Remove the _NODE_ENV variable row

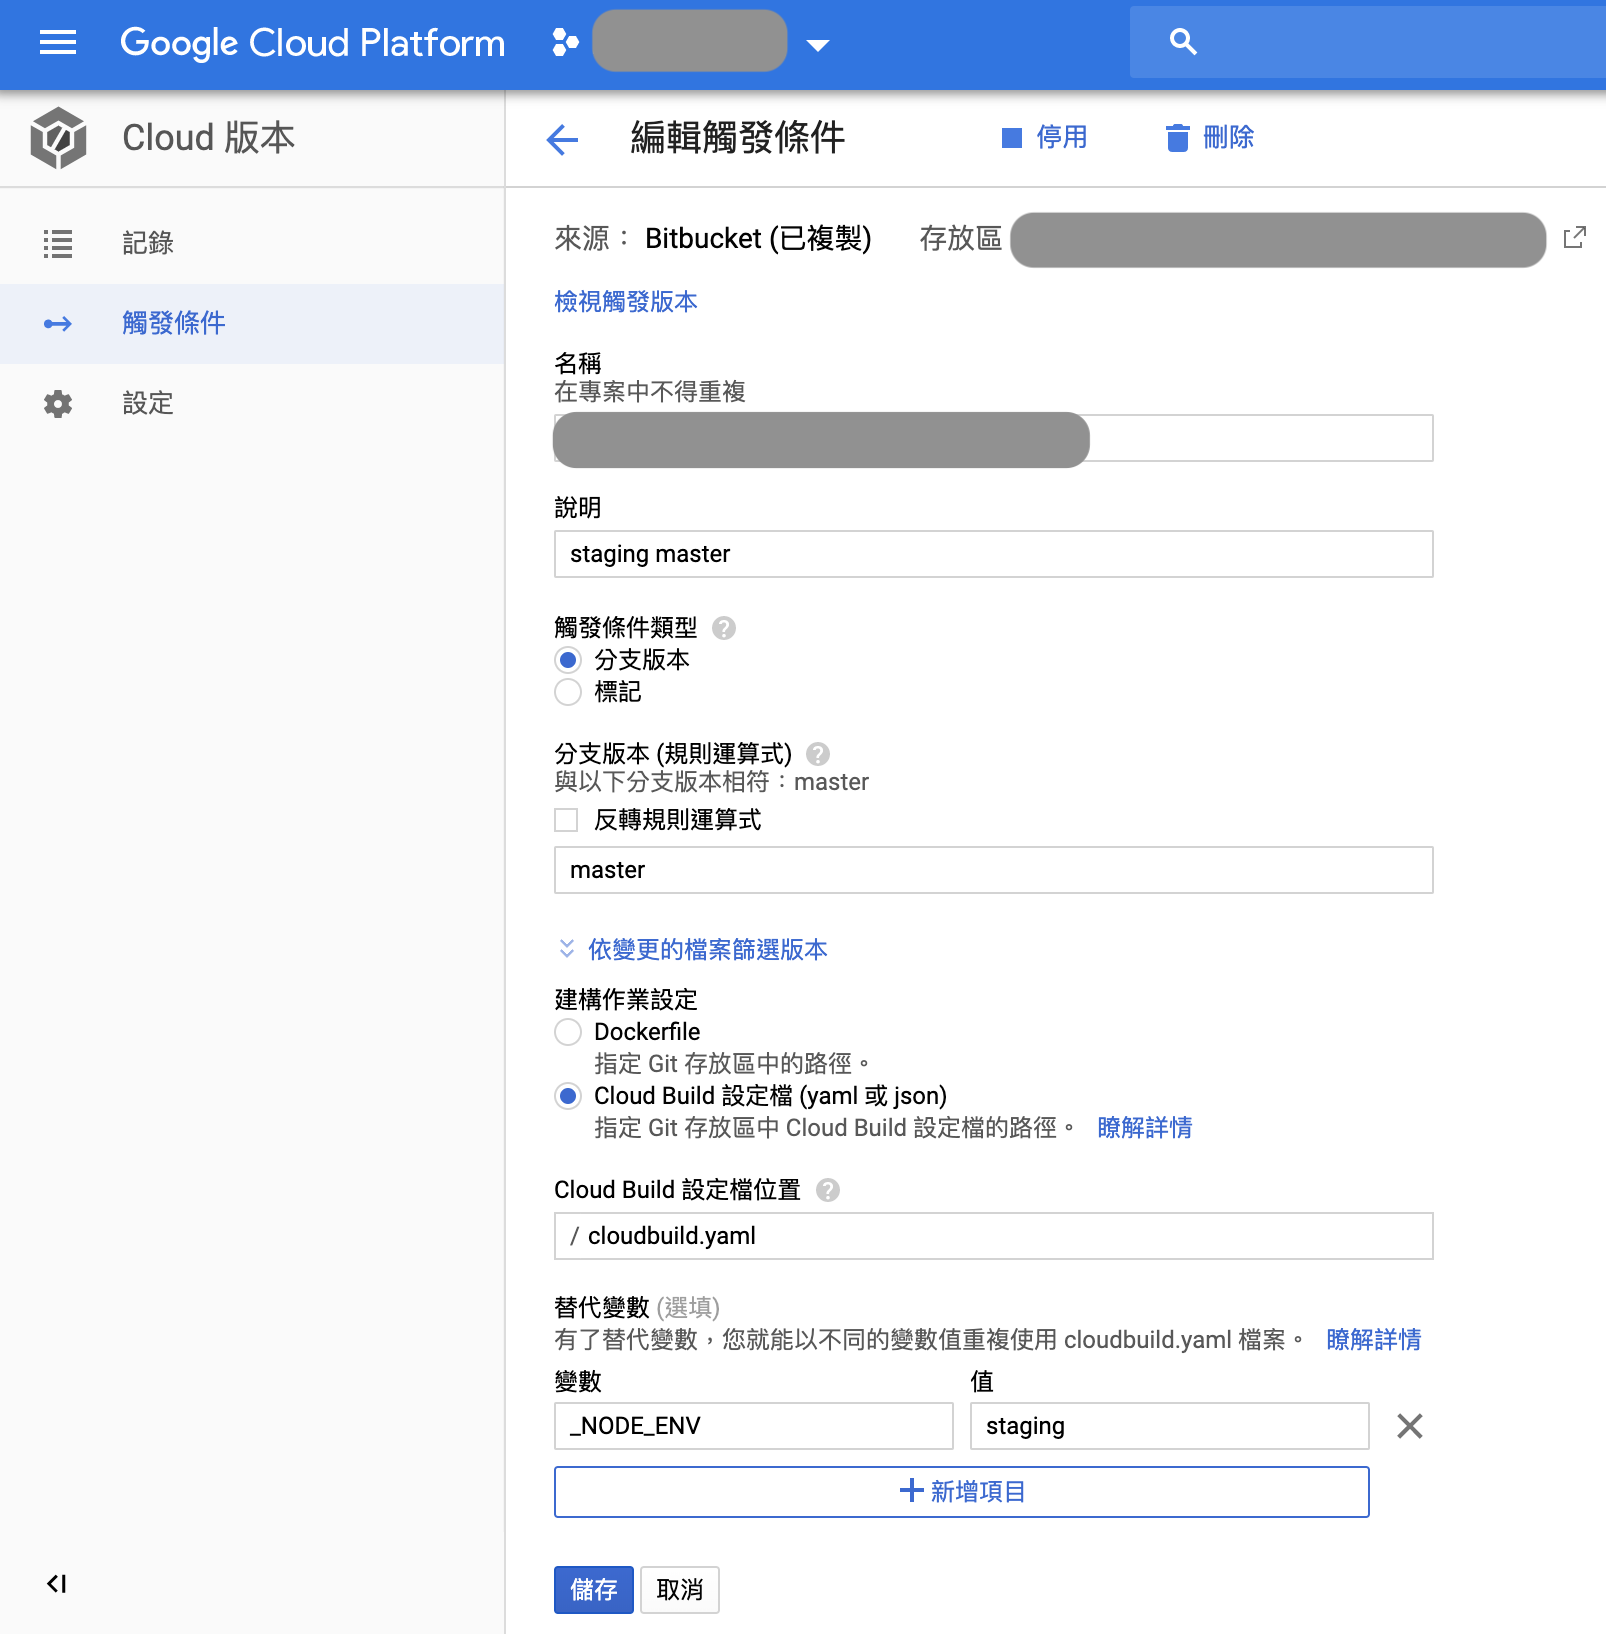pos(1410,1426)
